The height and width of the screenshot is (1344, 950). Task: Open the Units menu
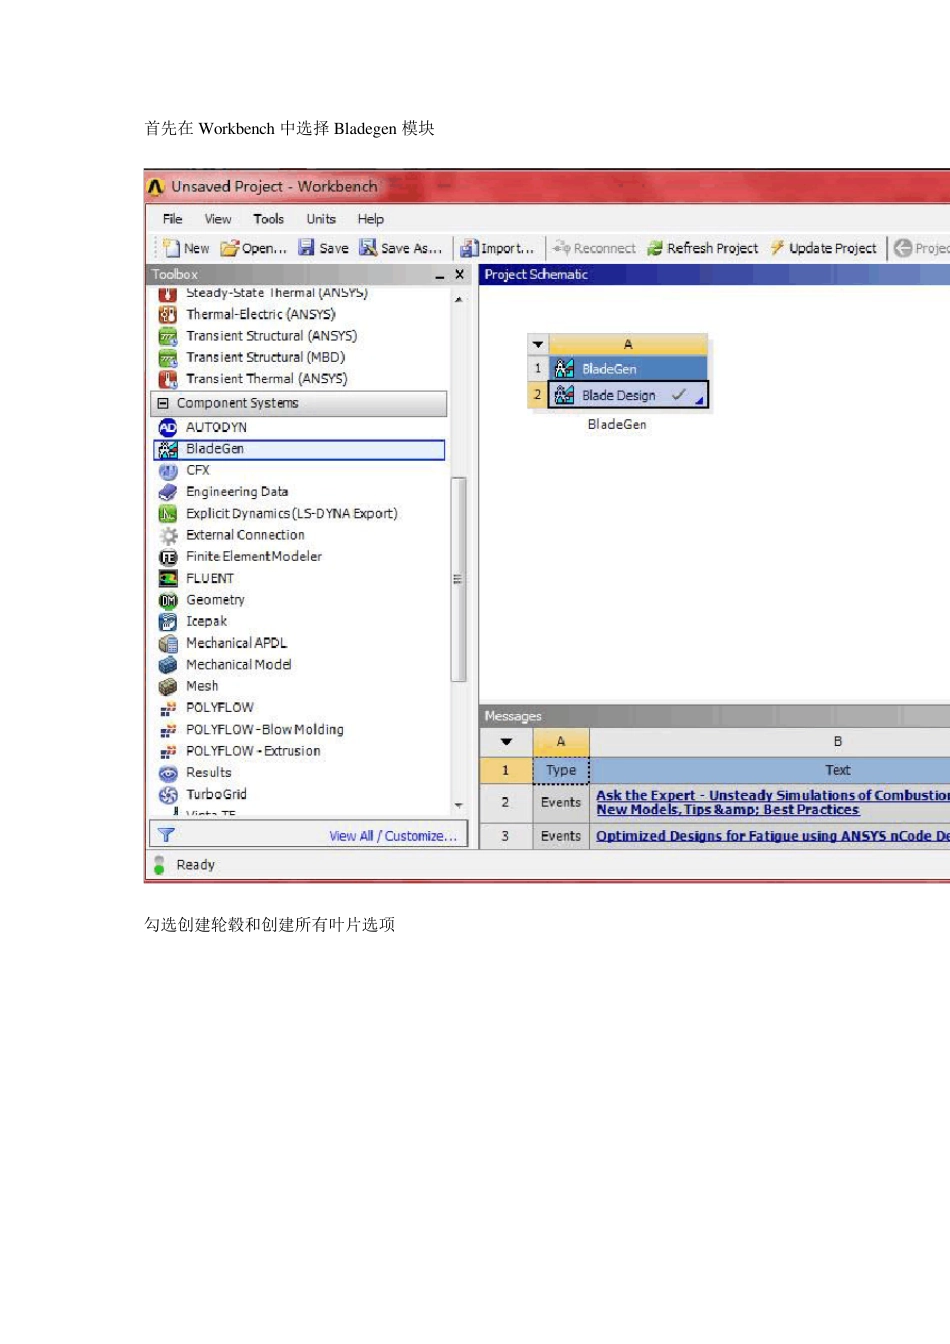pos(321,219)
